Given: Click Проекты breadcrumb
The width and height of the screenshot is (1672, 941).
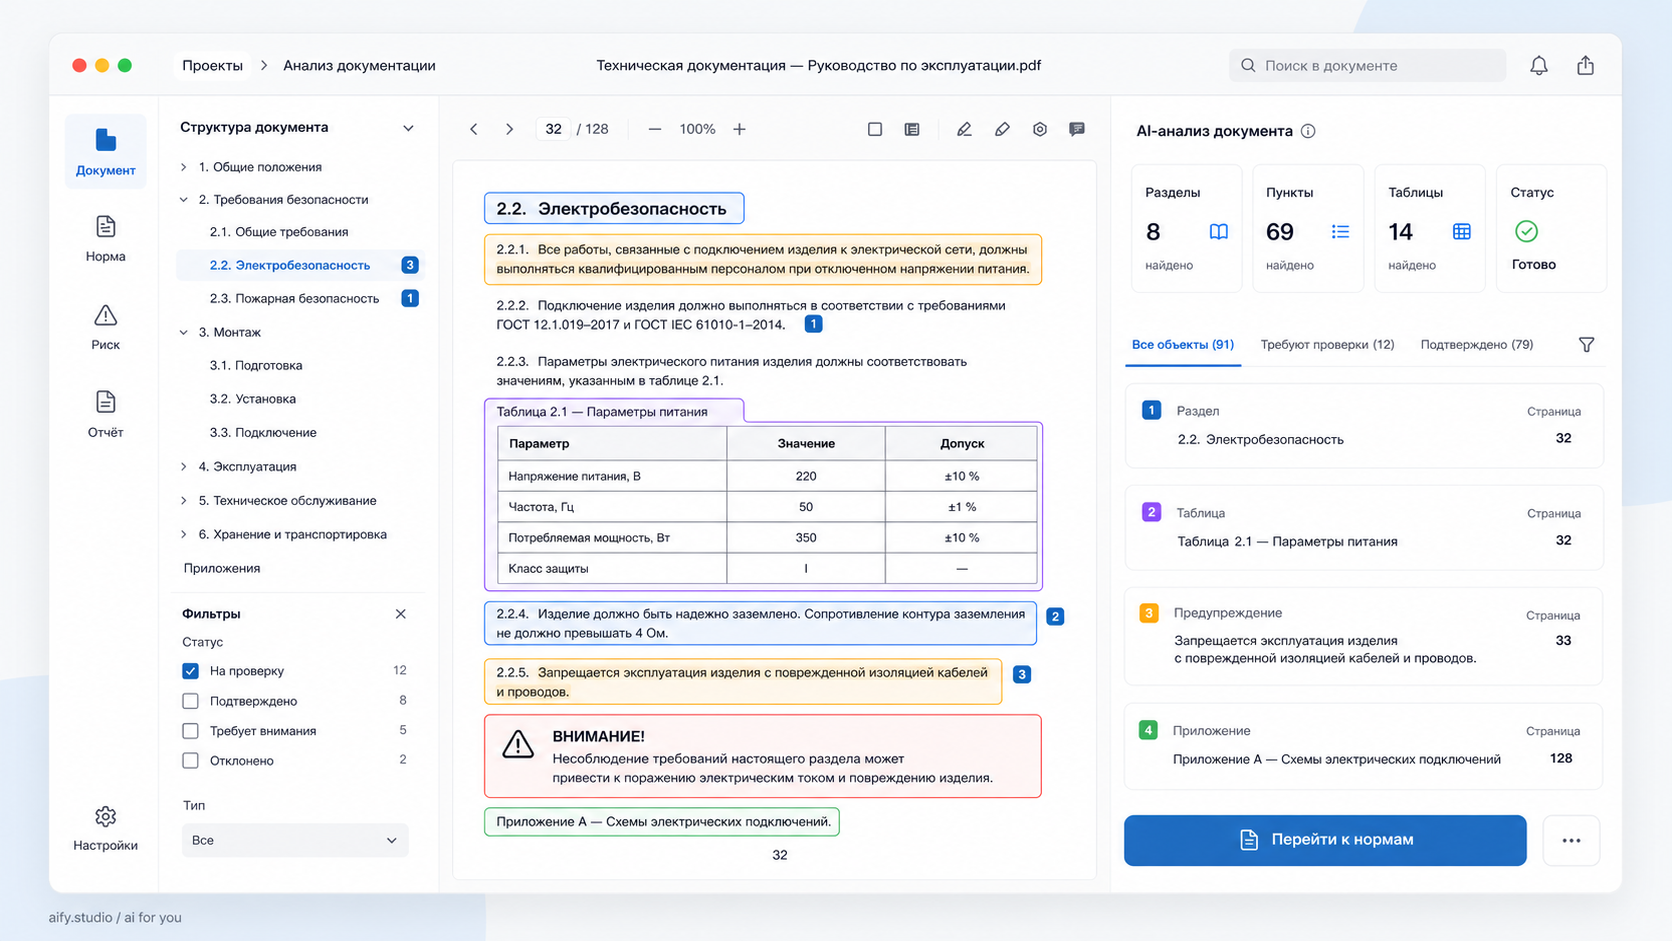Looking at the screenshot, I should 212,65.
